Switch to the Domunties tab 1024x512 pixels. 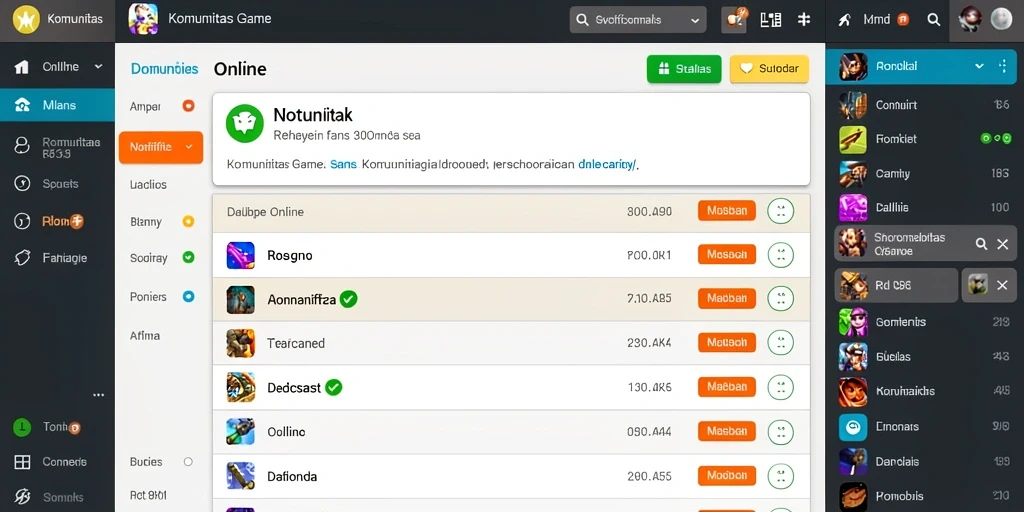(x=165, y=69)
